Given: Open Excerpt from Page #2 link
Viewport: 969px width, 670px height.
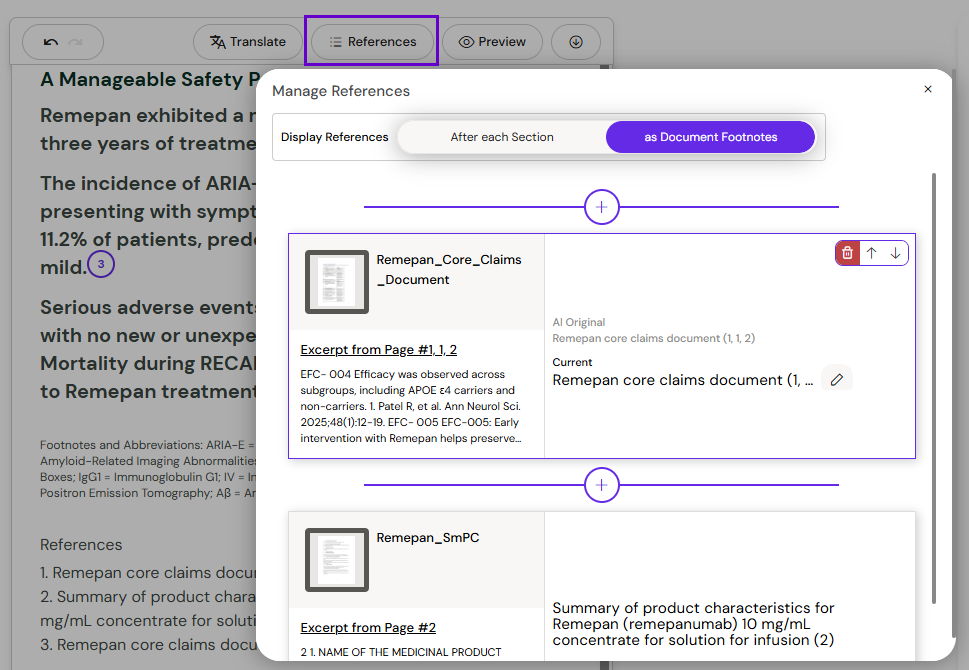Looking at the screenshot, I should point(368,628).
